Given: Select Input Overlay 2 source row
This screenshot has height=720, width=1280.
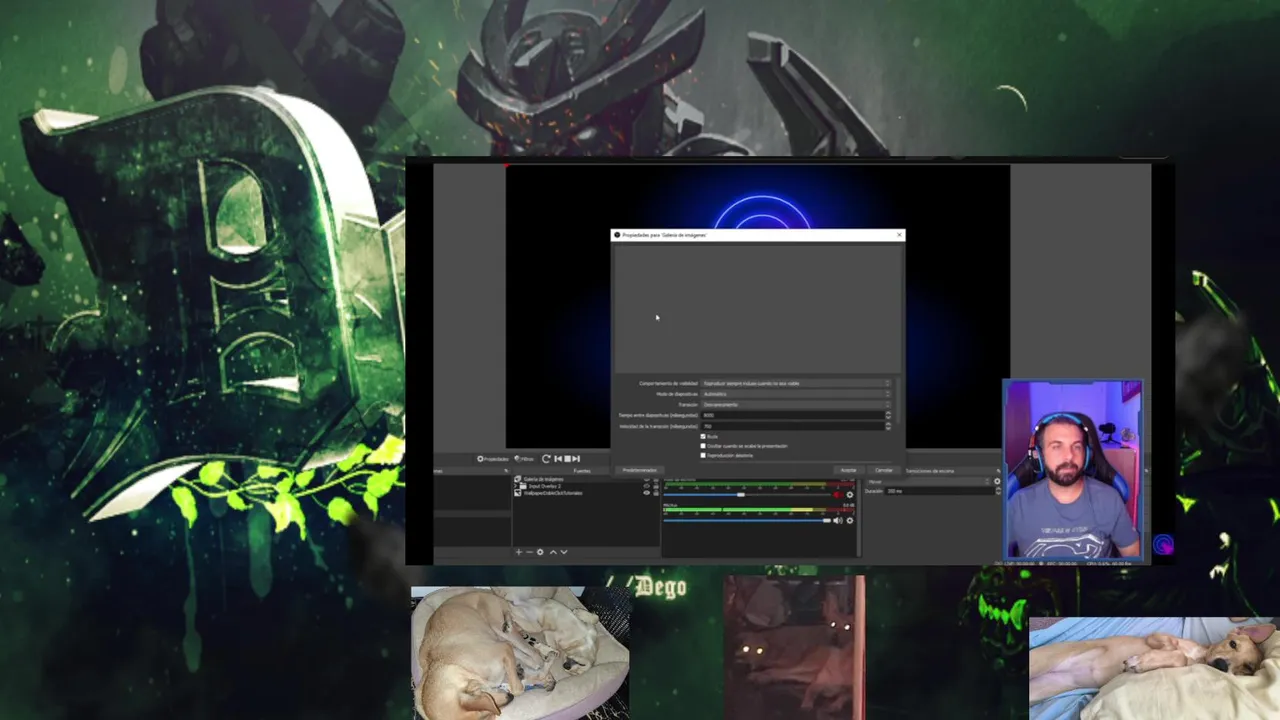Looking at the screenshot, I should 585,486.
